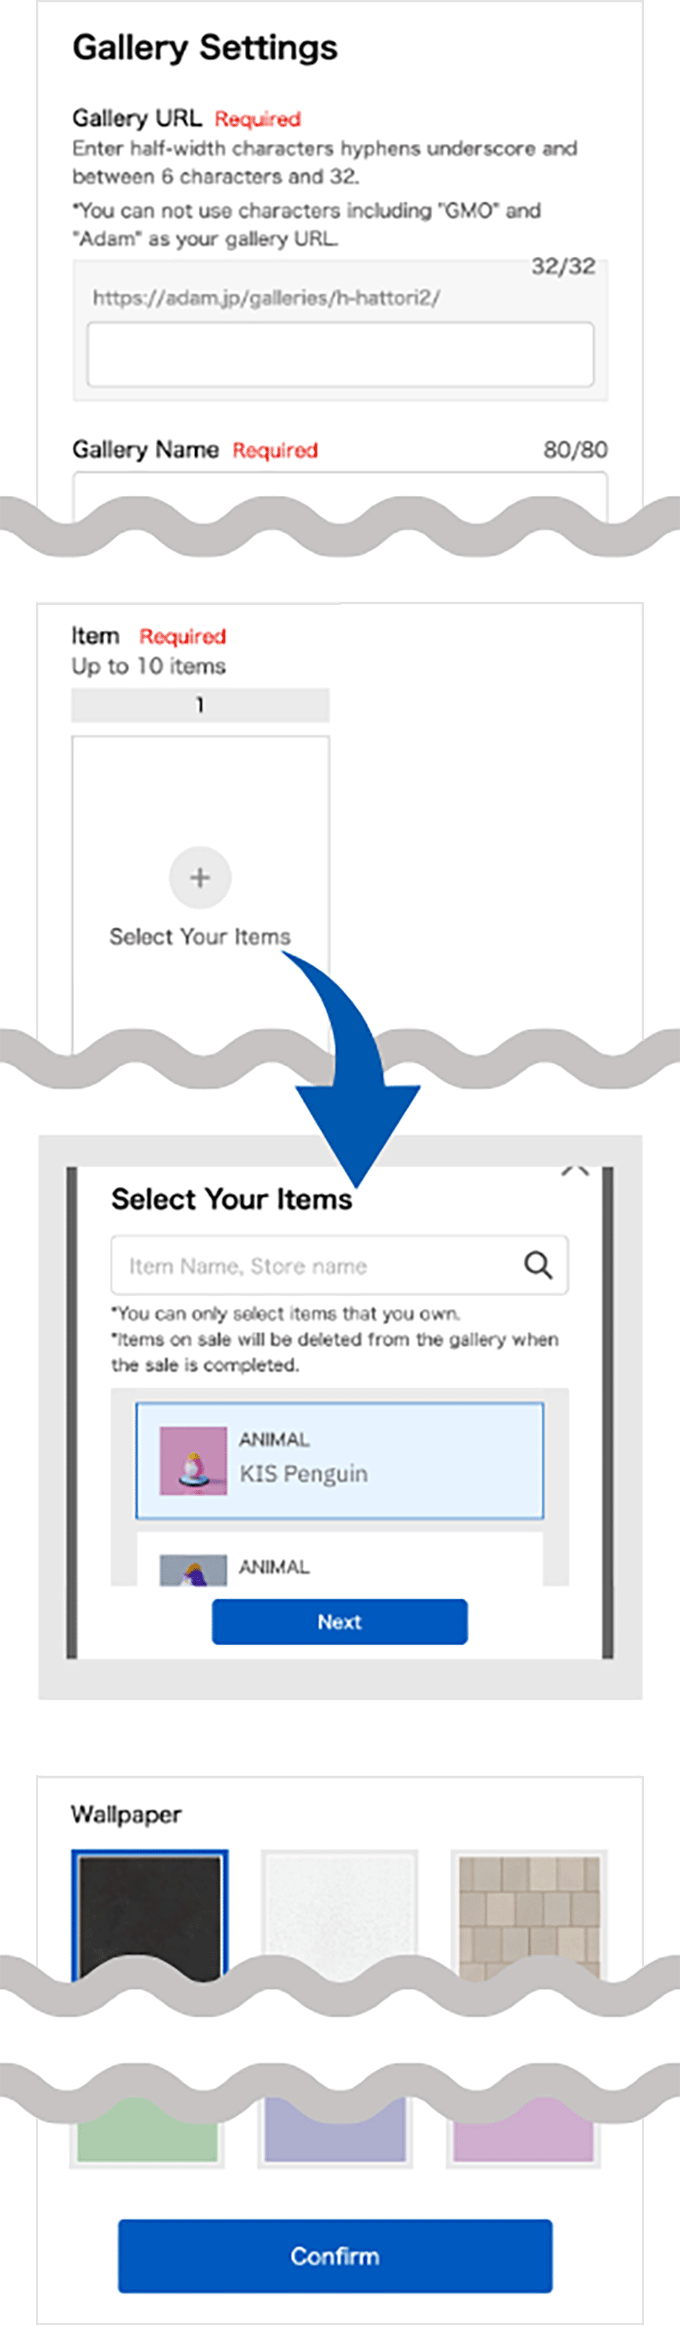Close the Select Your Items dialog
This screenshot has width=680, height=2325.
point(575,1170)
